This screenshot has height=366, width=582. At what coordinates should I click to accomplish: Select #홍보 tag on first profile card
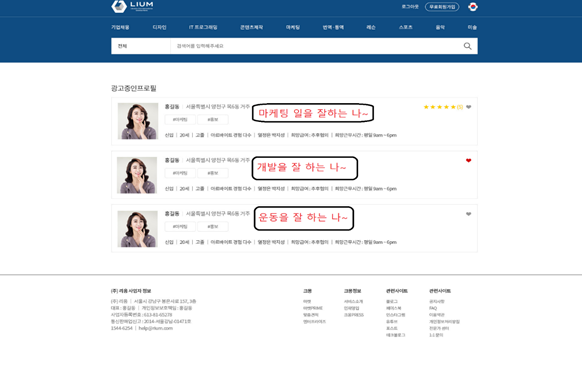213,120
